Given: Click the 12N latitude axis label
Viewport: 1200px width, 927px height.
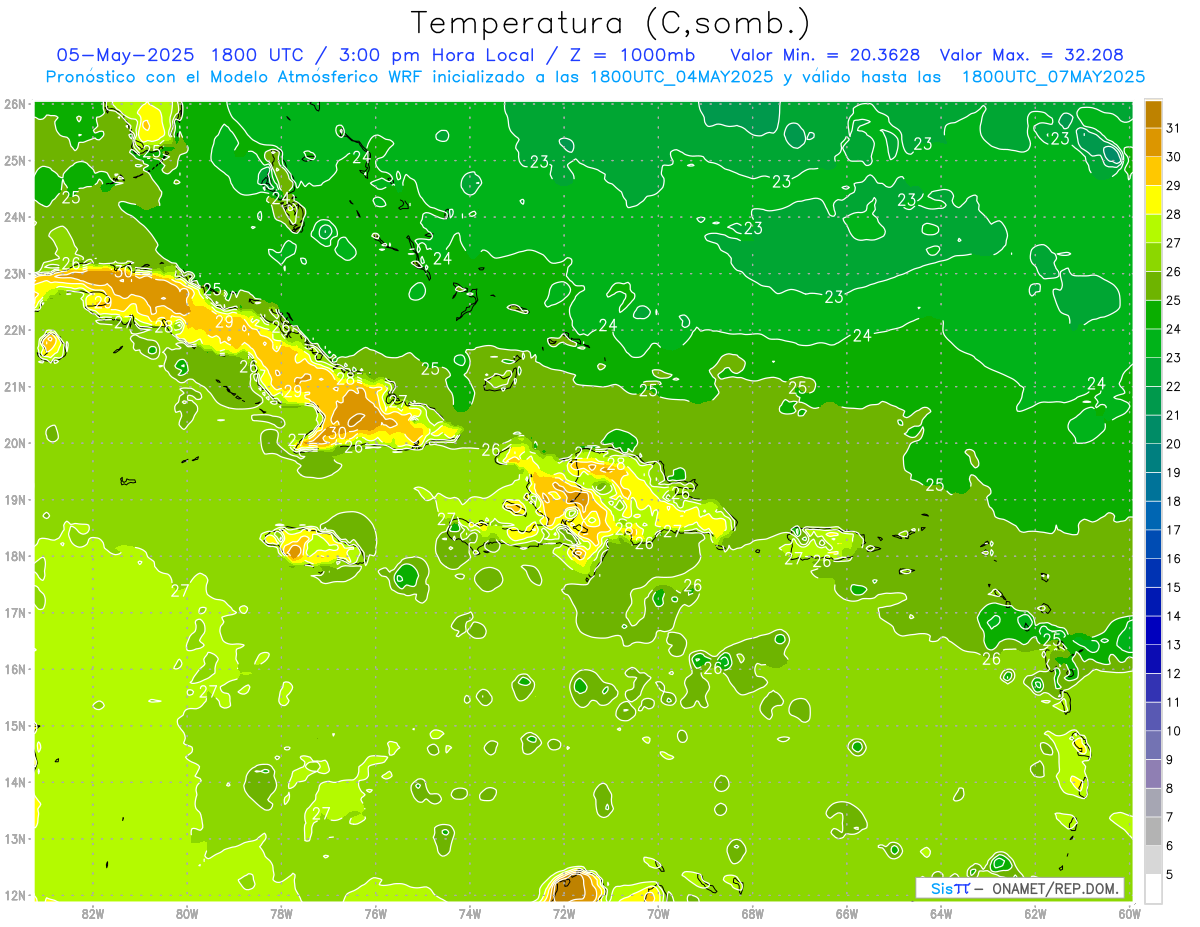Looking at the screenshot, I should tap(14, 895).
